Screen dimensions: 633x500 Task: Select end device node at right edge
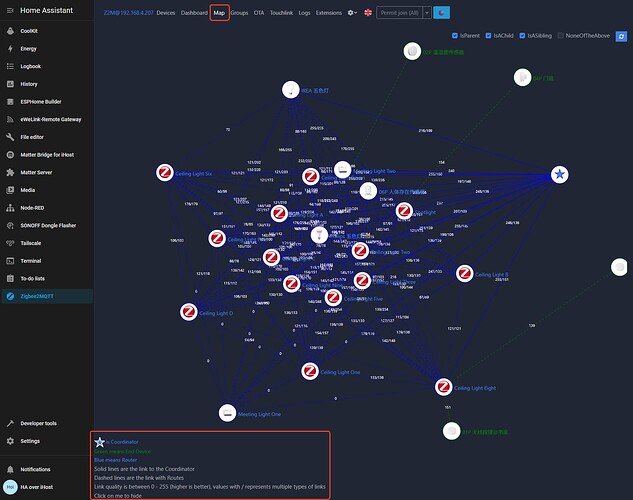tap(619, 267)
